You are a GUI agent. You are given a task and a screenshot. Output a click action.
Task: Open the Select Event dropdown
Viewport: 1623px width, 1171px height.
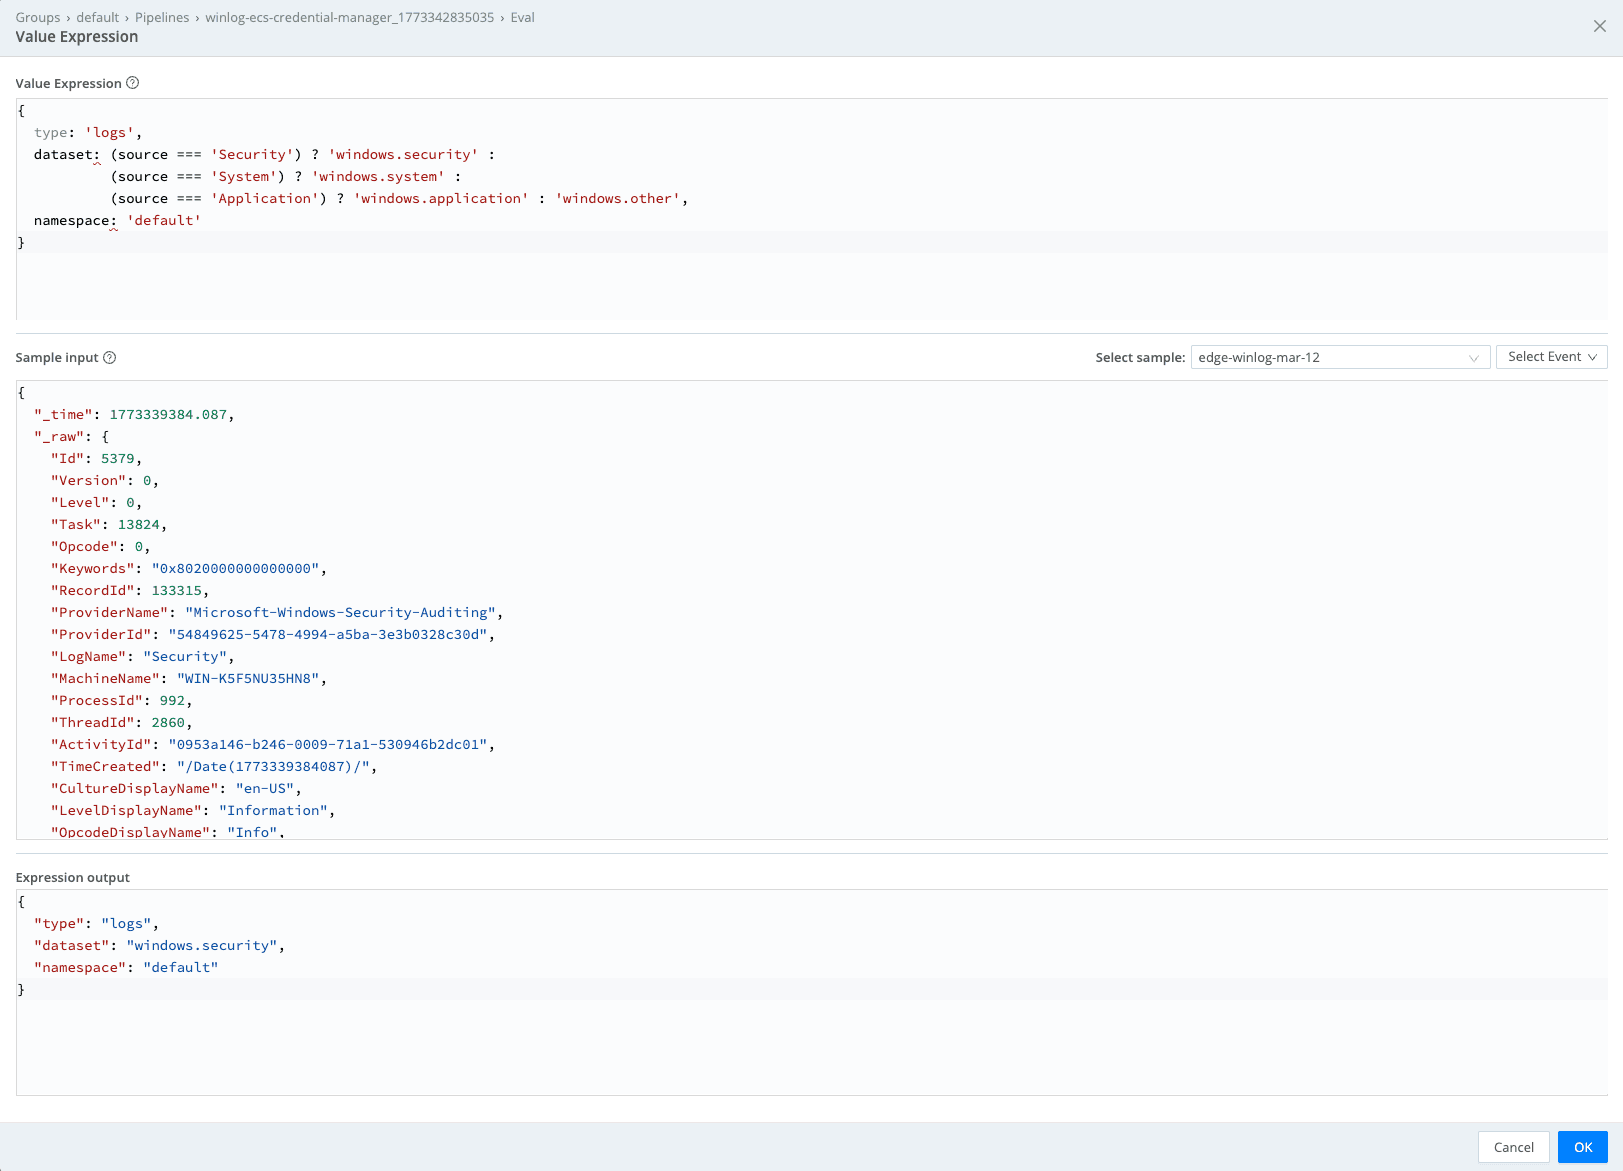point(1550,356)
